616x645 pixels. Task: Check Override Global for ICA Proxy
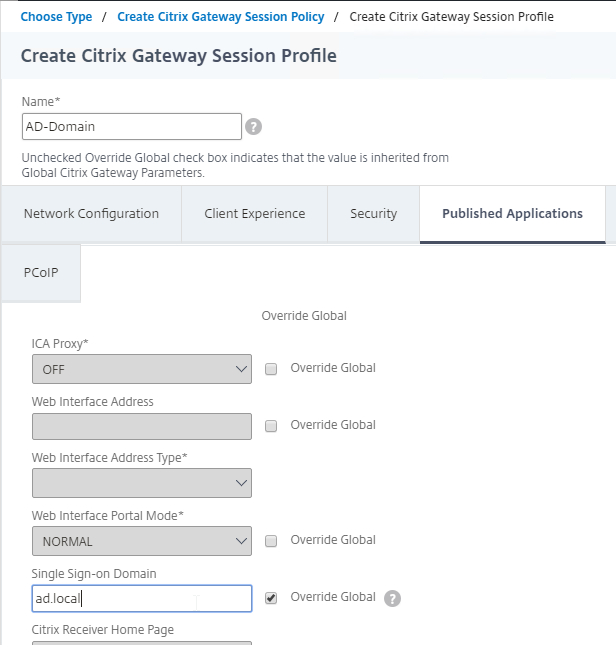271,369
